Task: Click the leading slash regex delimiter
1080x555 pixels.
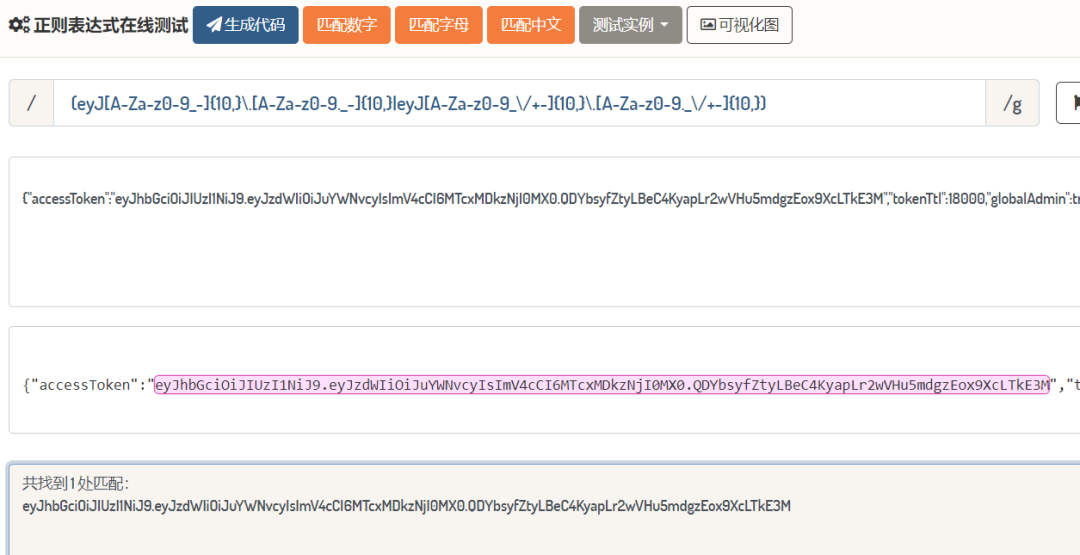Action: point(31,103)
